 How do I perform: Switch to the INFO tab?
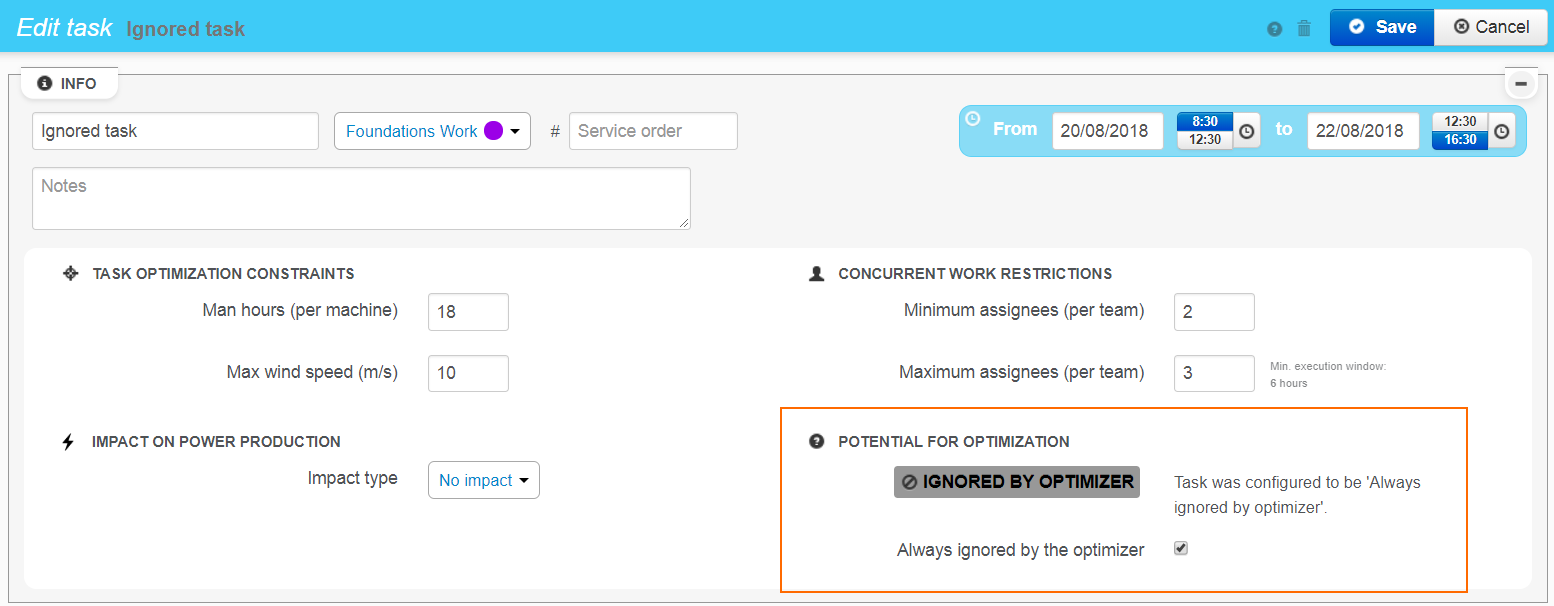tap(68, 83)
